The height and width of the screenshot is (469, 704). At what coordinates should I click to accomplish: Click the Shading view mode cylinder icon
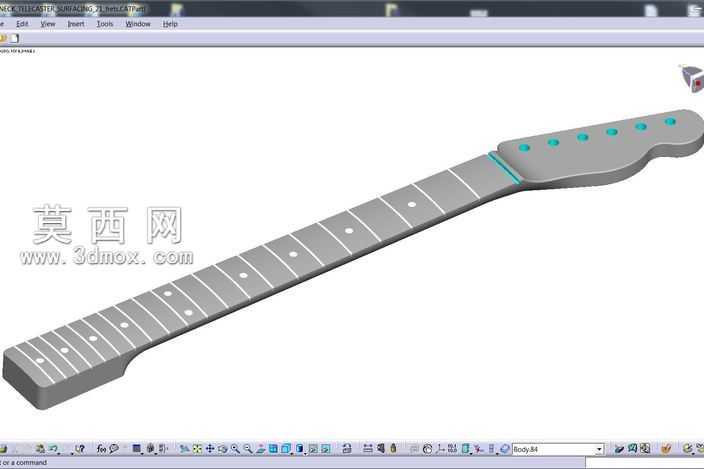click(299, 448)
